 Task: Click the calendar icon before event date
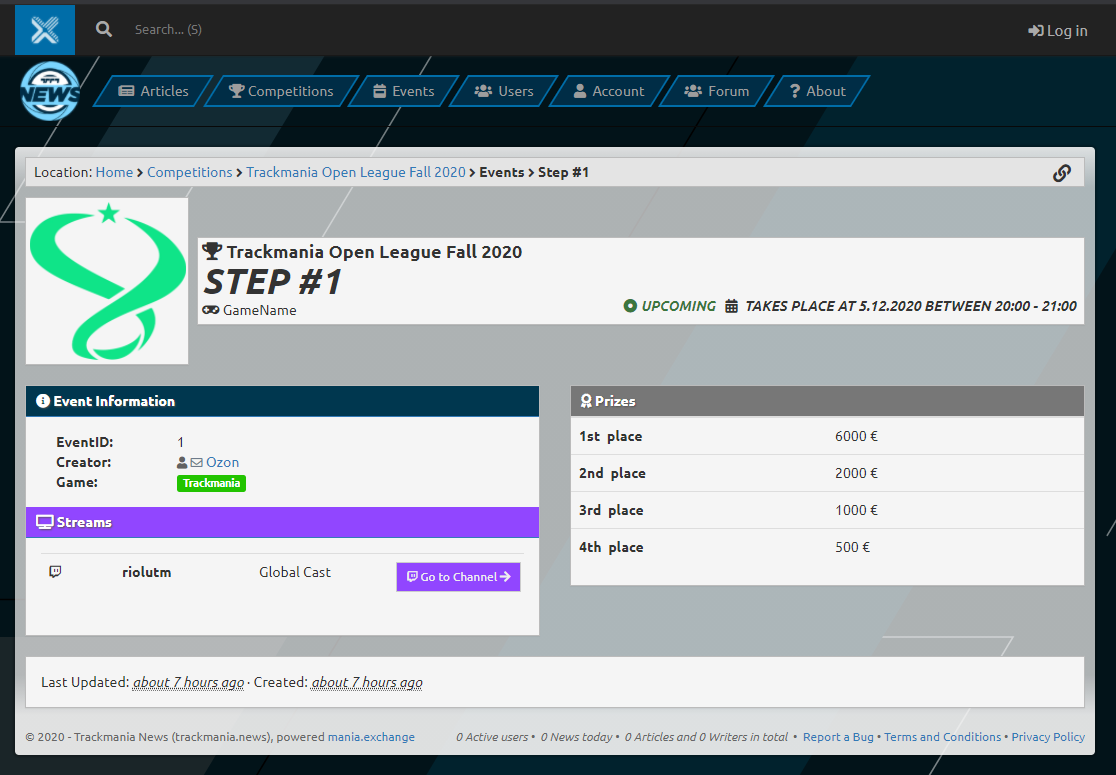(x=731, y=306)
